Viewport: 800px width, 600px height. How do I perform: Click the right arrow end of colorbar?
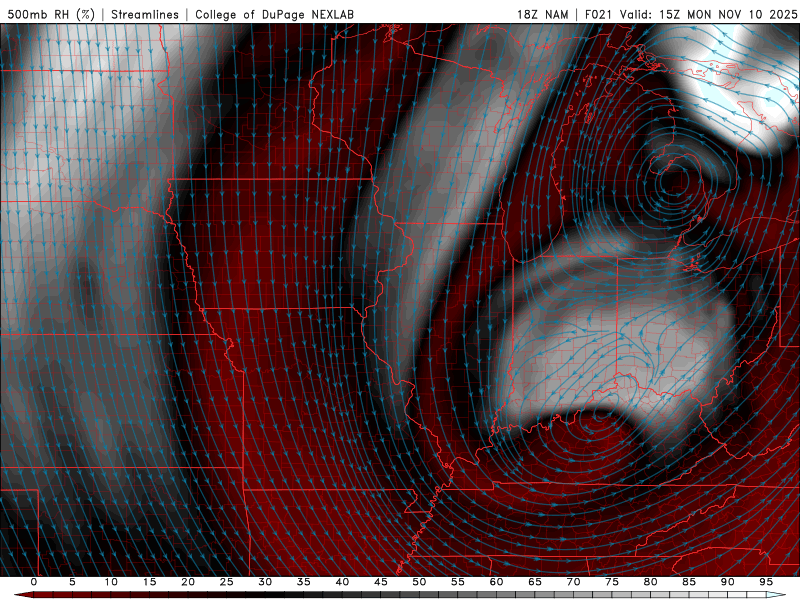click(777, 595)
